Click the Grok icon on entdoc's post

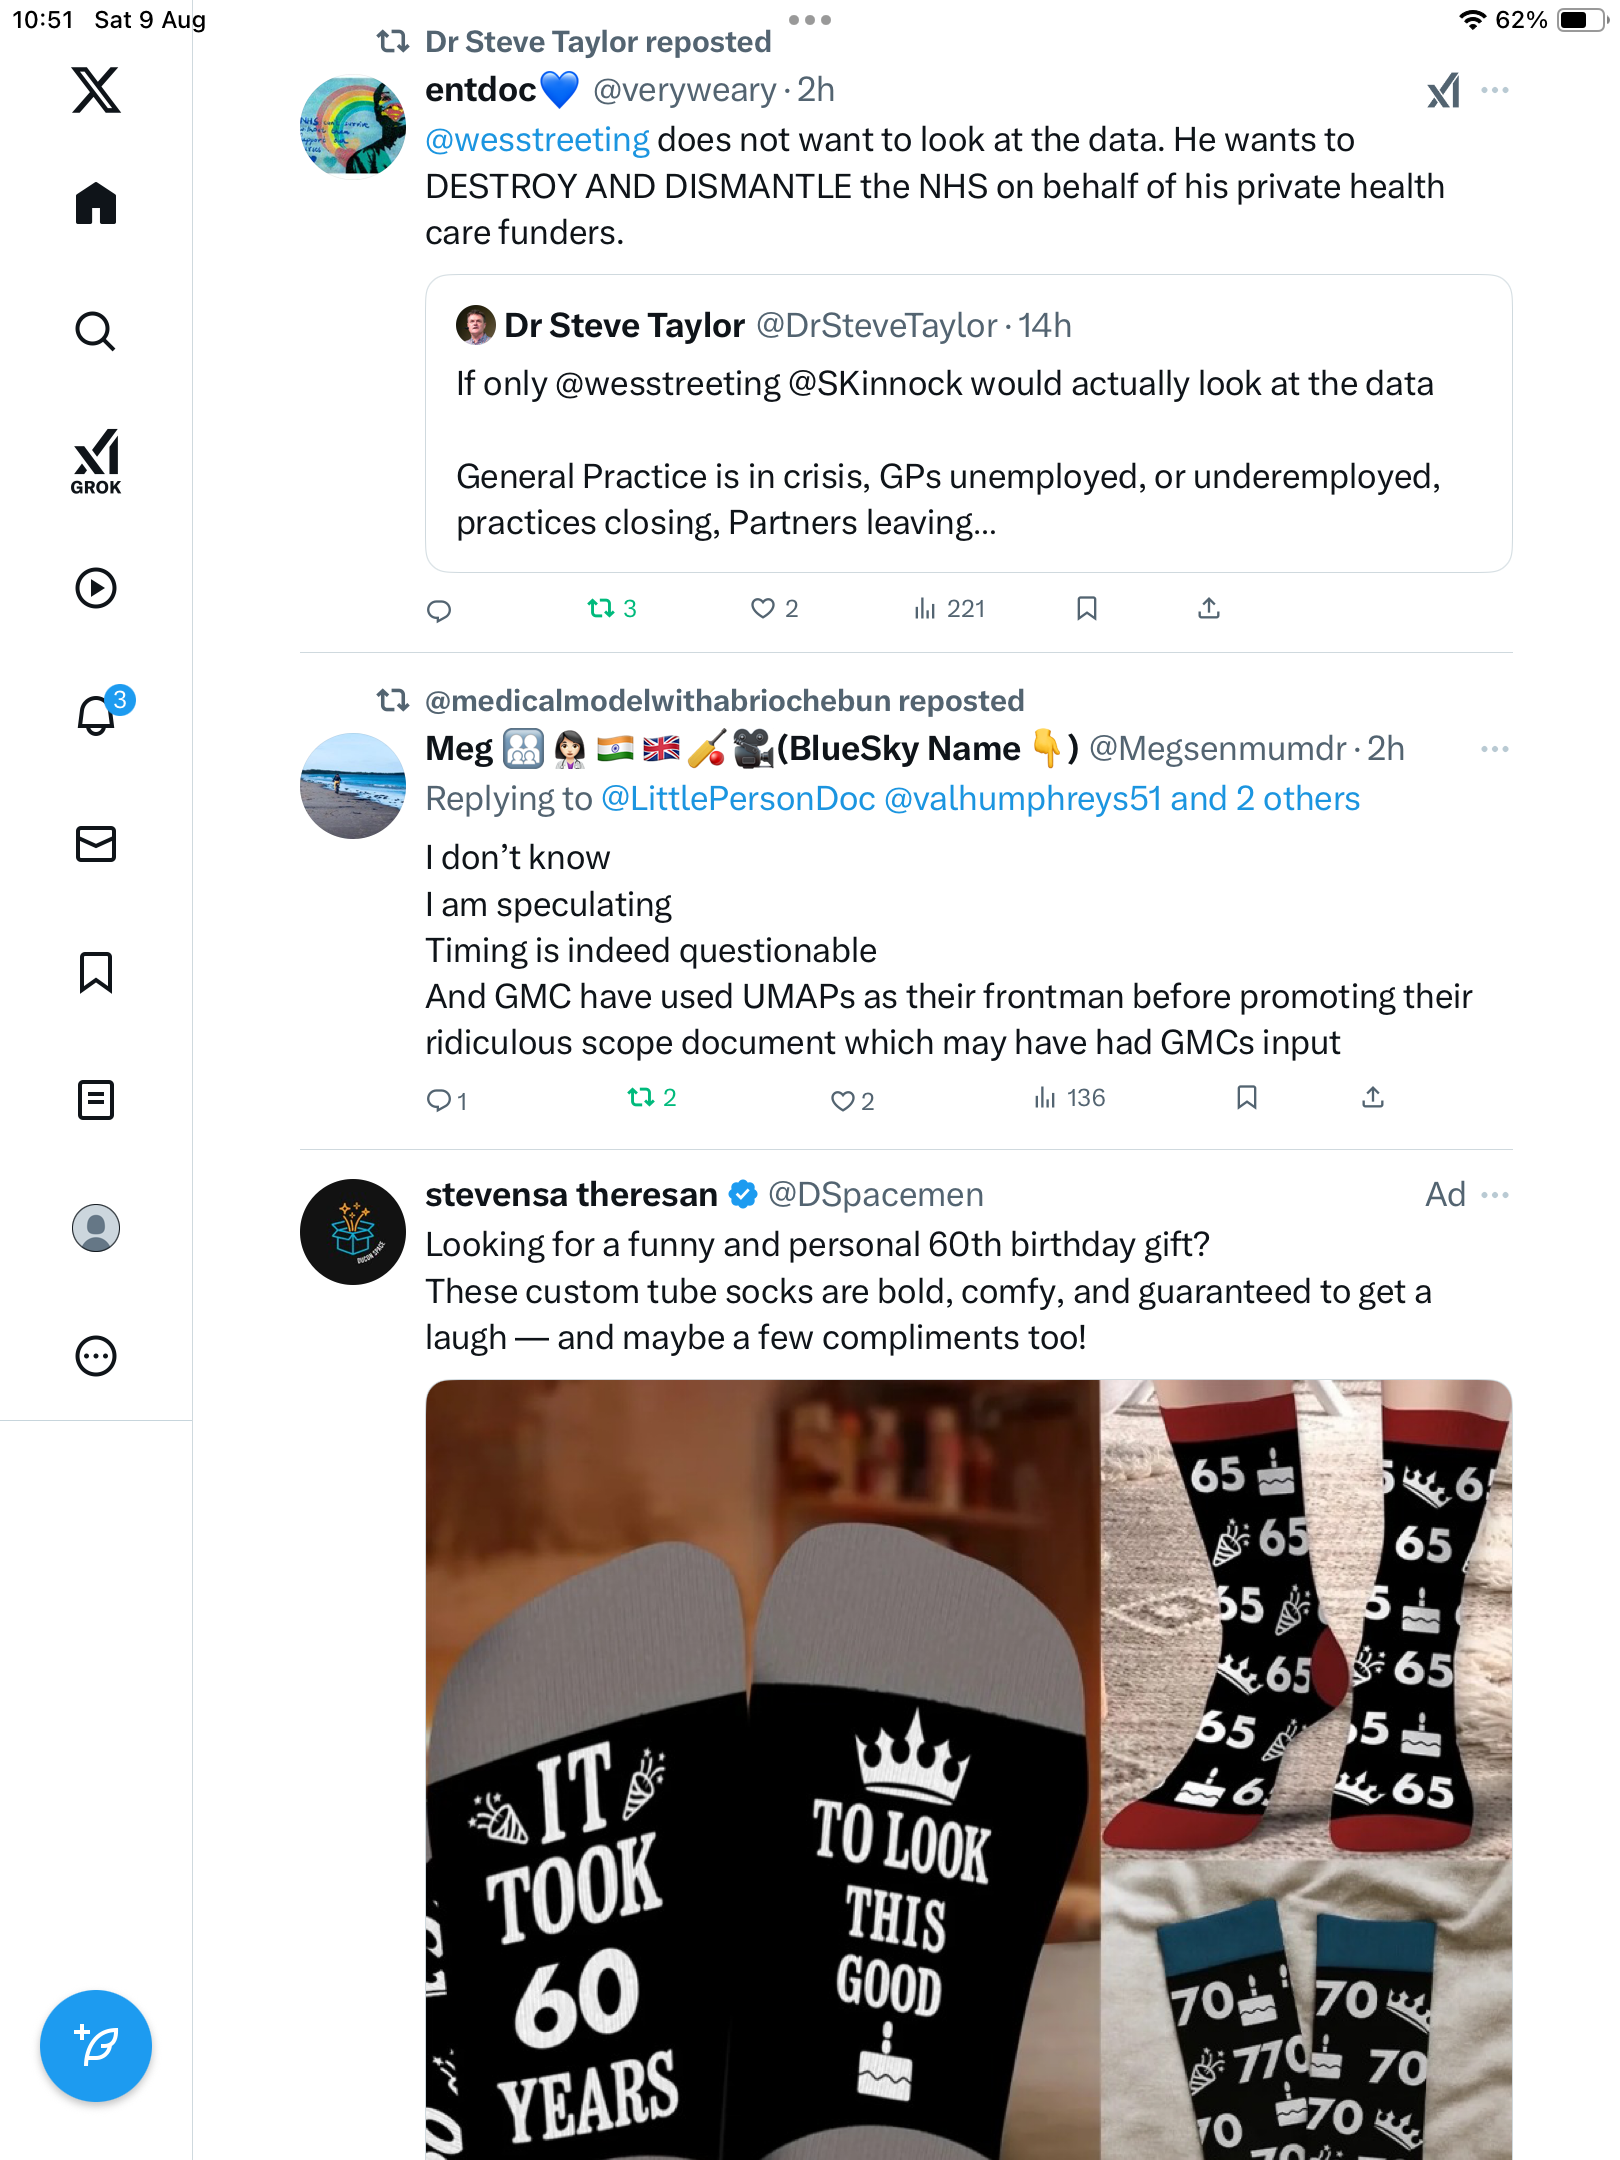click(1443, 91)
